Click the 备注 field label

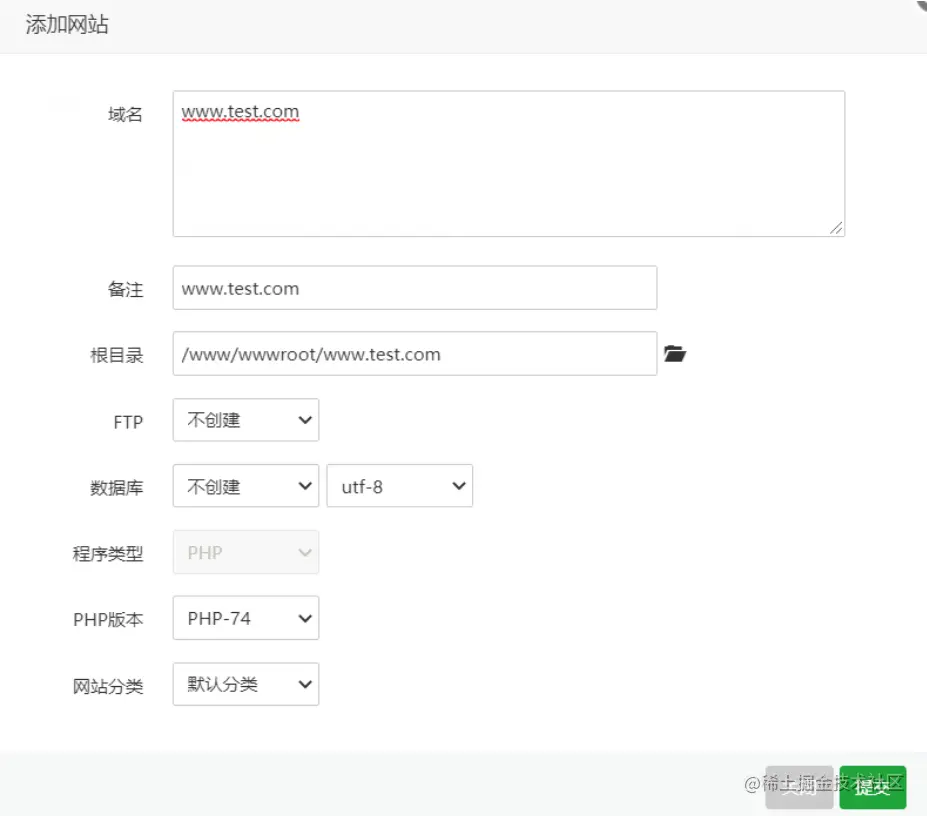[x=125, y=290]
